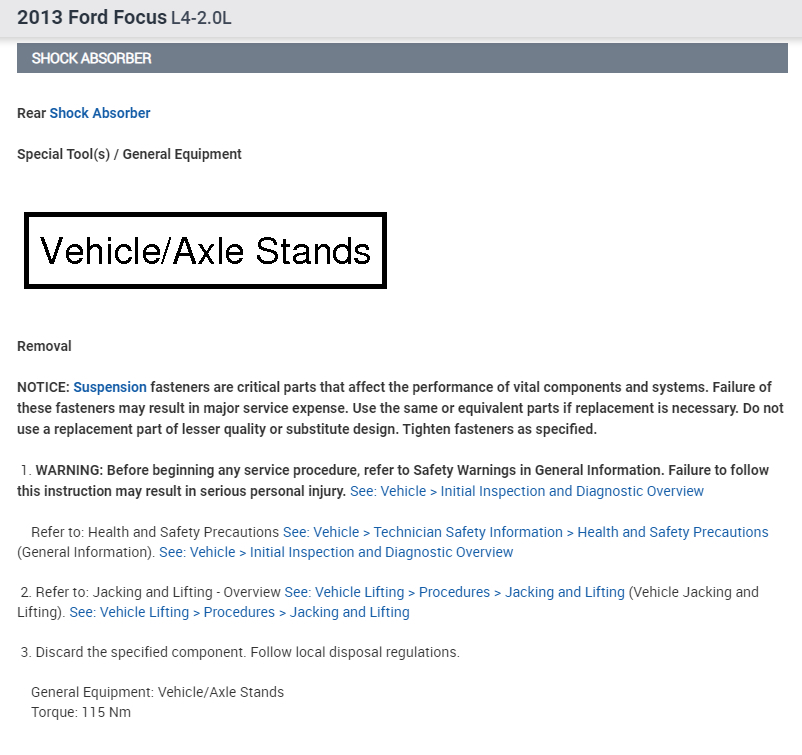
Task: Click the L4-2.0L engine label
Action: tap(202, 19)
